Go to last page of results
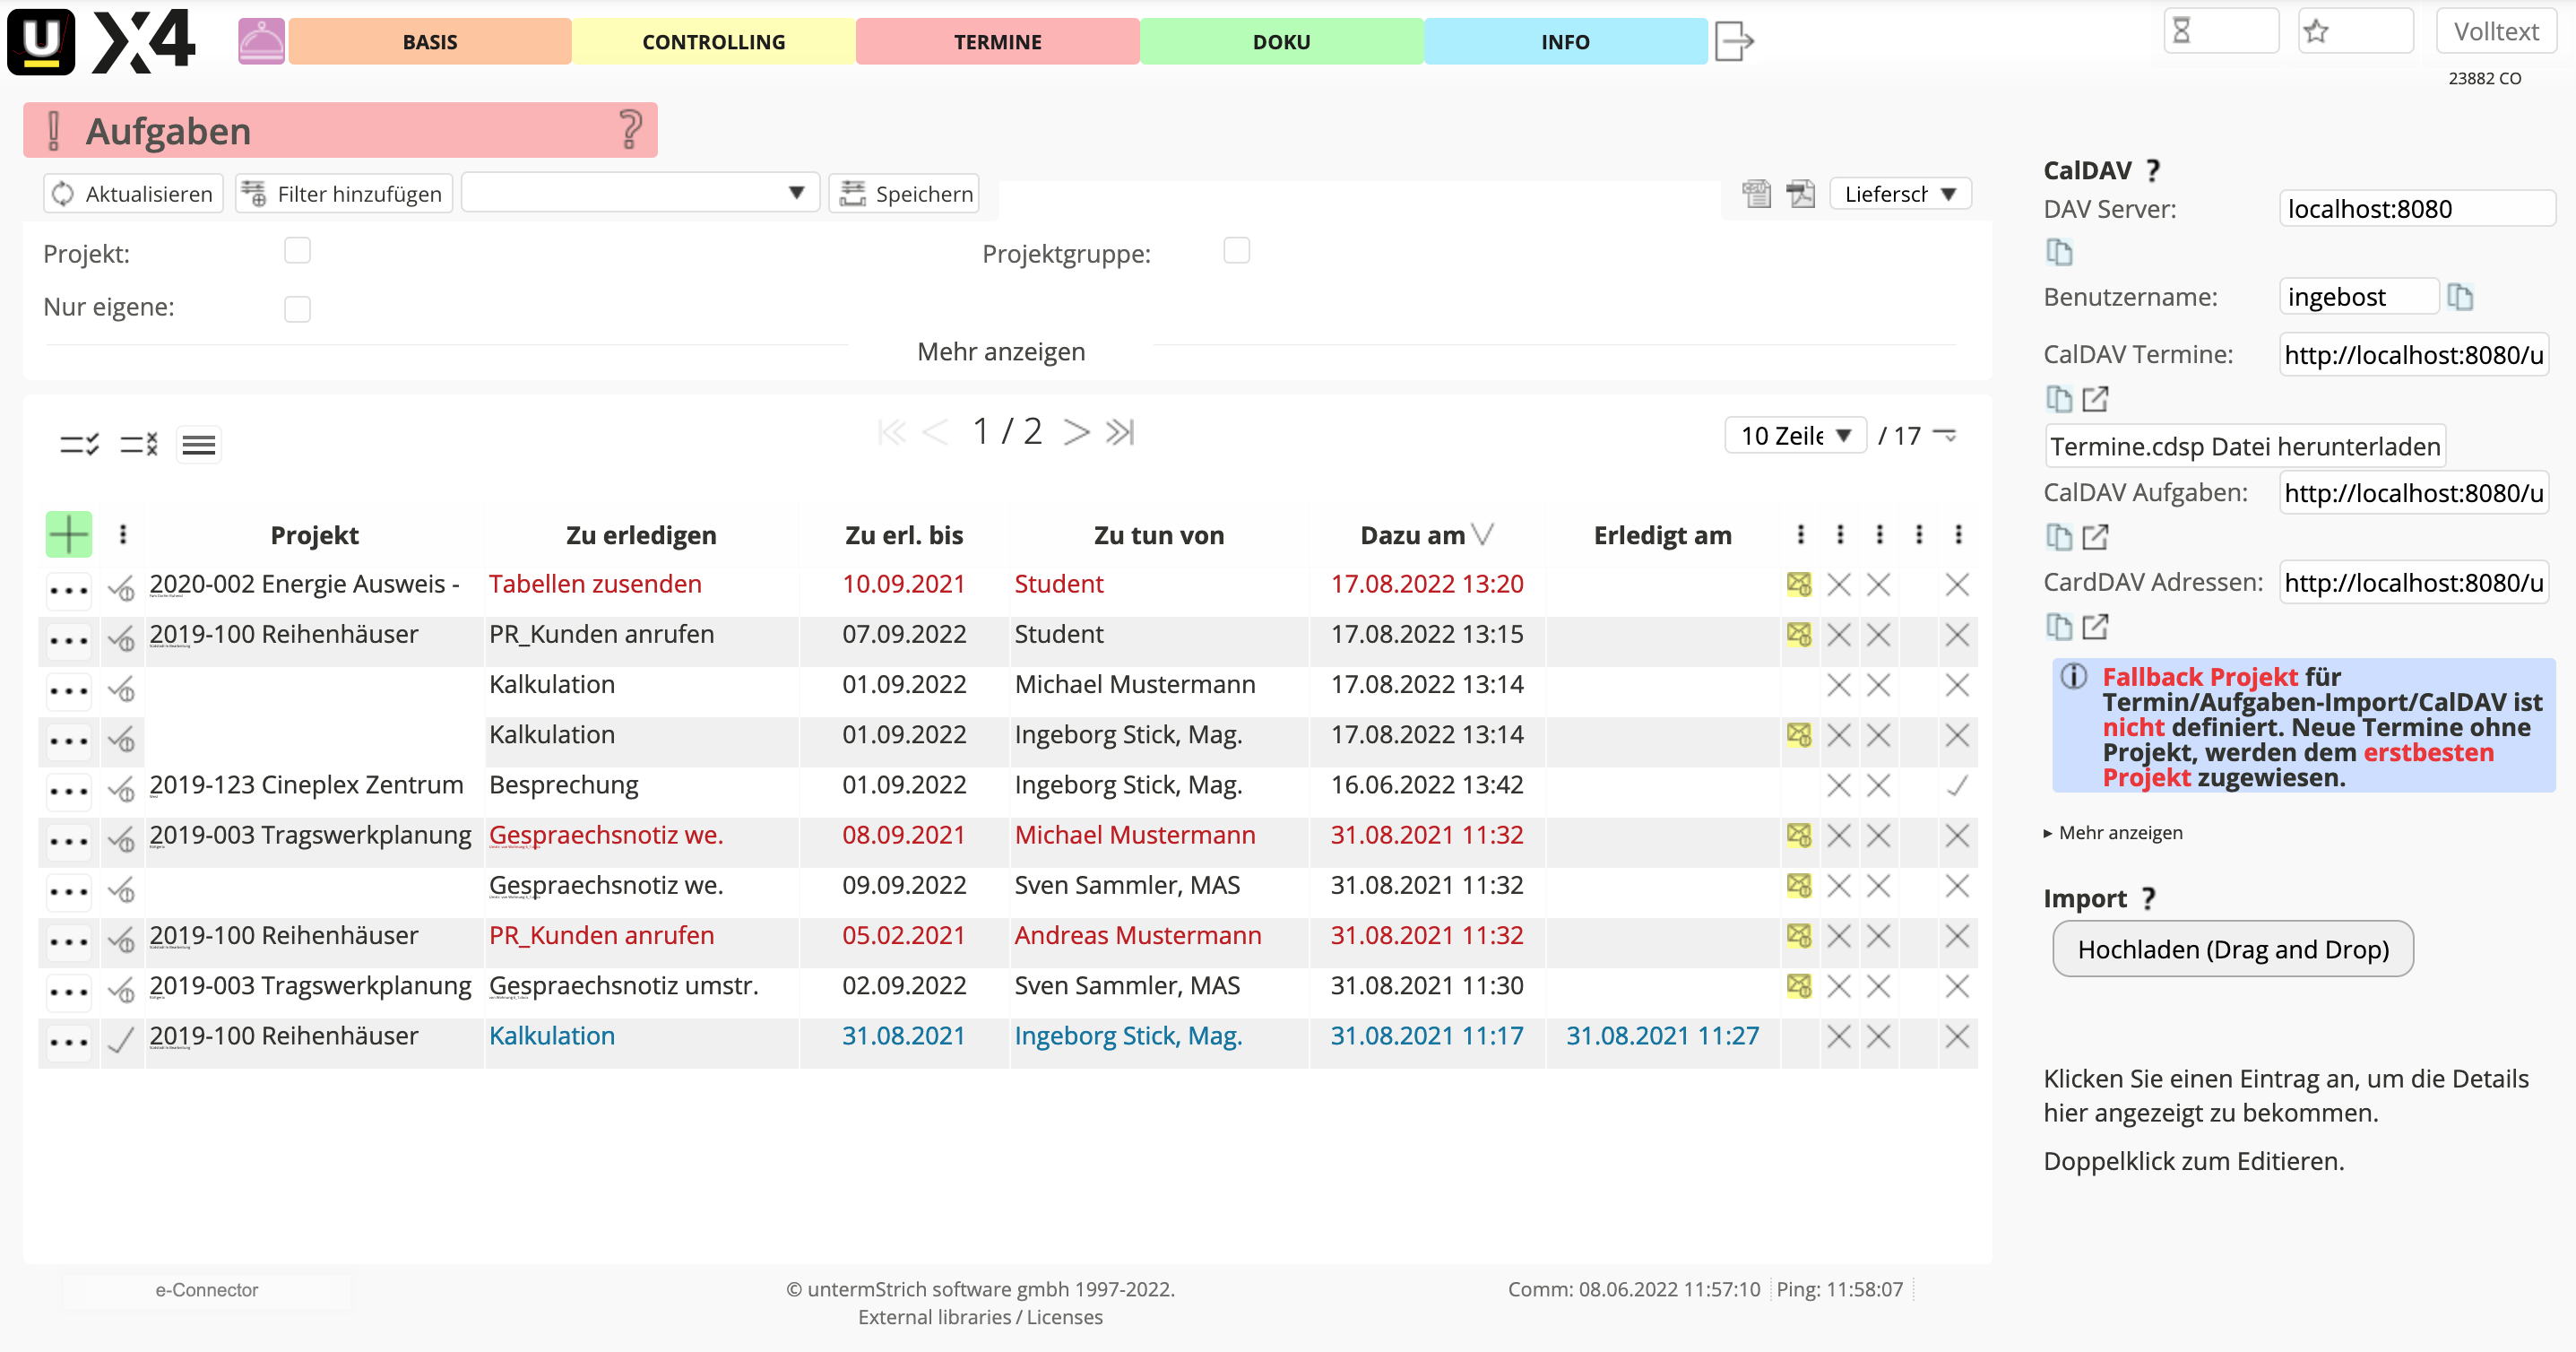 coord(1120,432)
